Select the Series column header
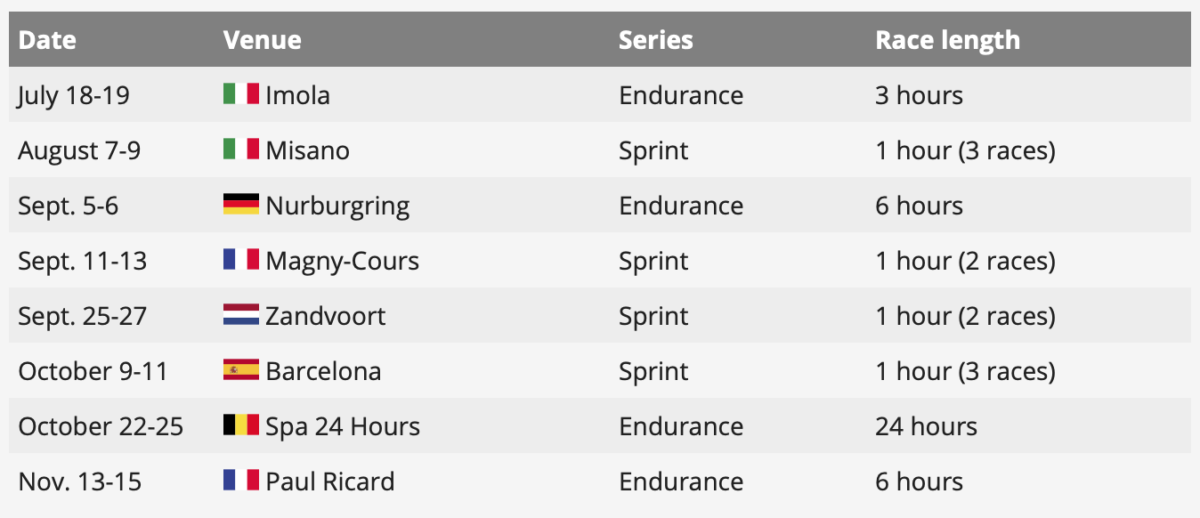The width and height of the screenshot is (1200, 518). click(x=656, y=40)
